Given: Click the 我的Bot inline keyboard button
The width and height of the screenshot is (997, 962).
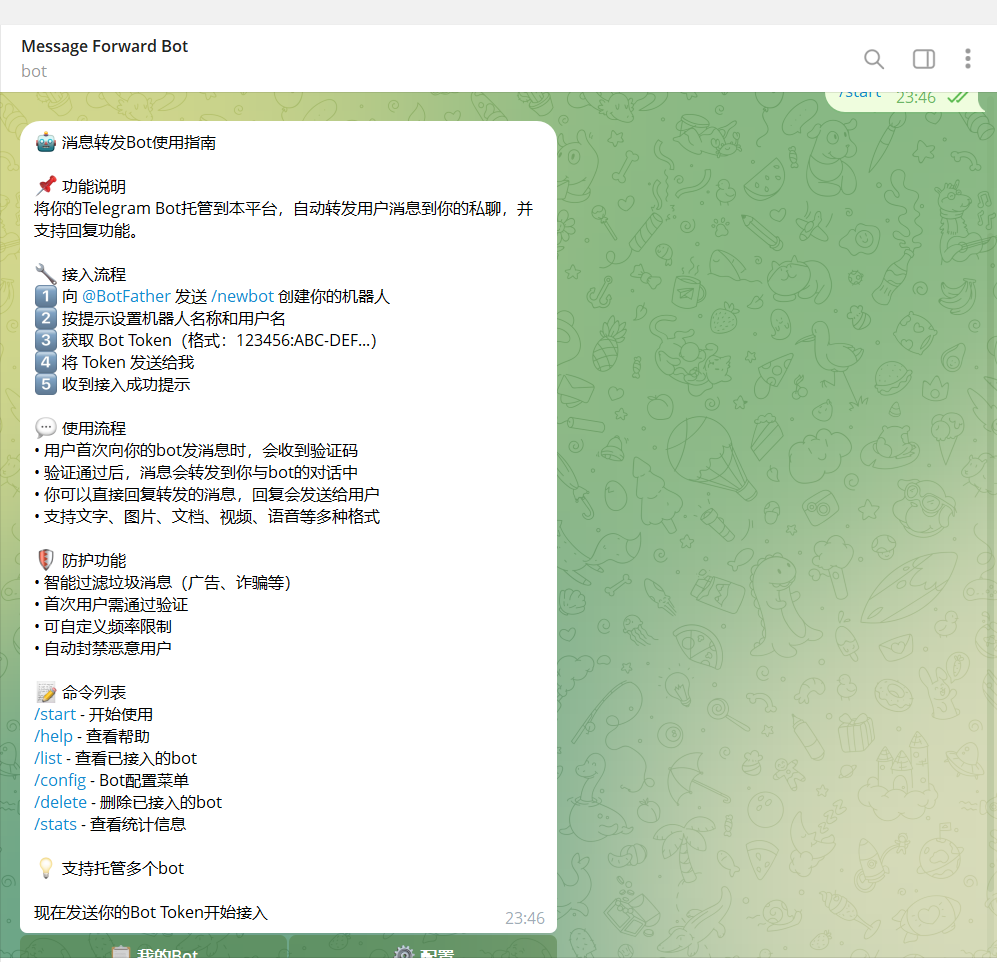Looking at the screenshot, I should (154, 947).
